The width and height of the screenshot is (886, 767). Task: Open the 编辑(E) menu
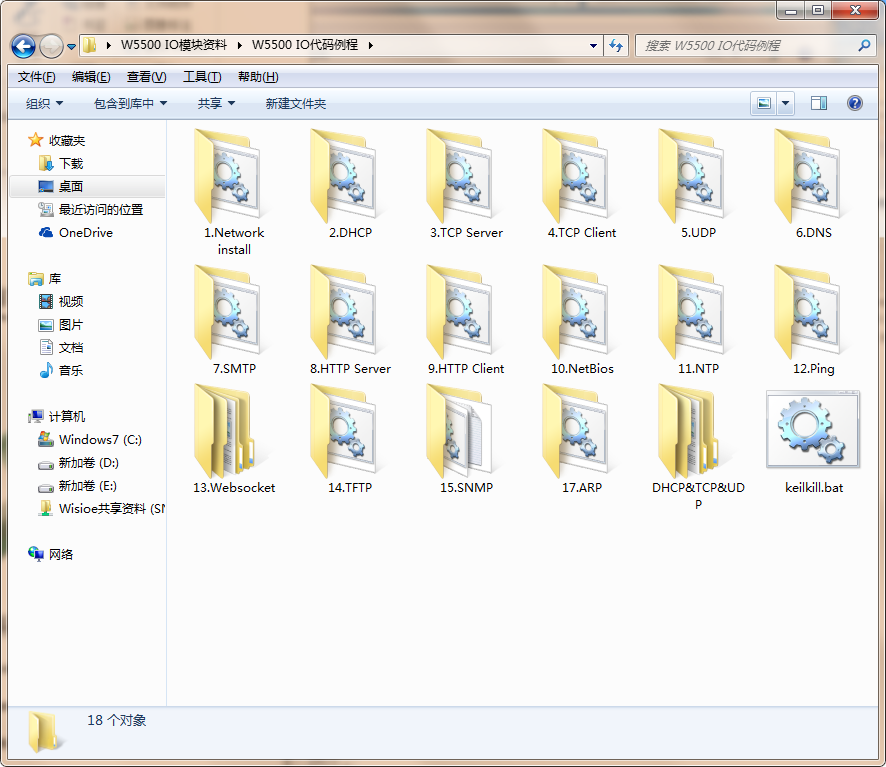click(91, 77)
